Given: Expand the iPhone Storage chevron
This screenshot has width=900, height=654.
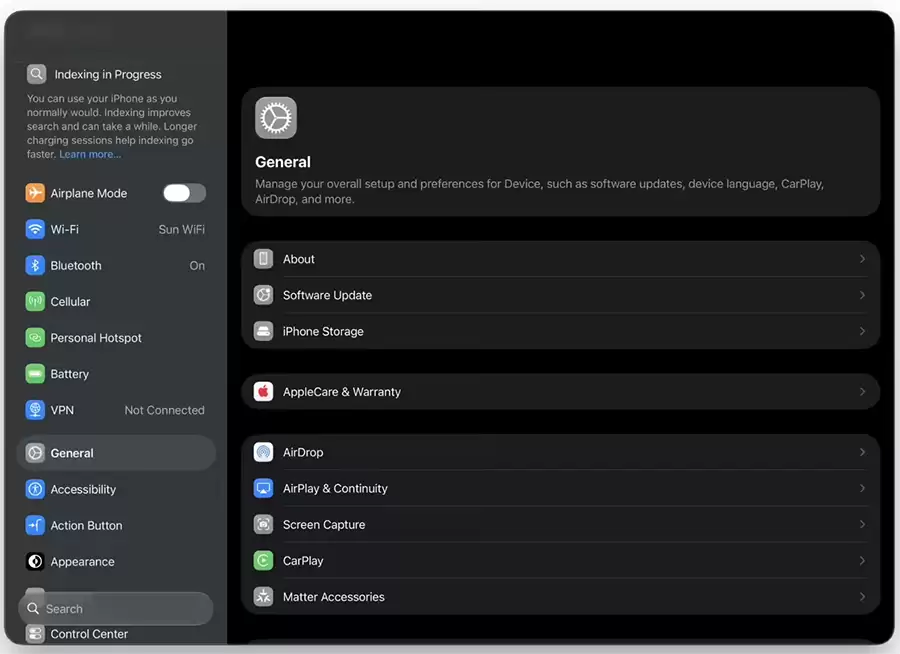Looking at the screenshot, I should click(862, 331).
